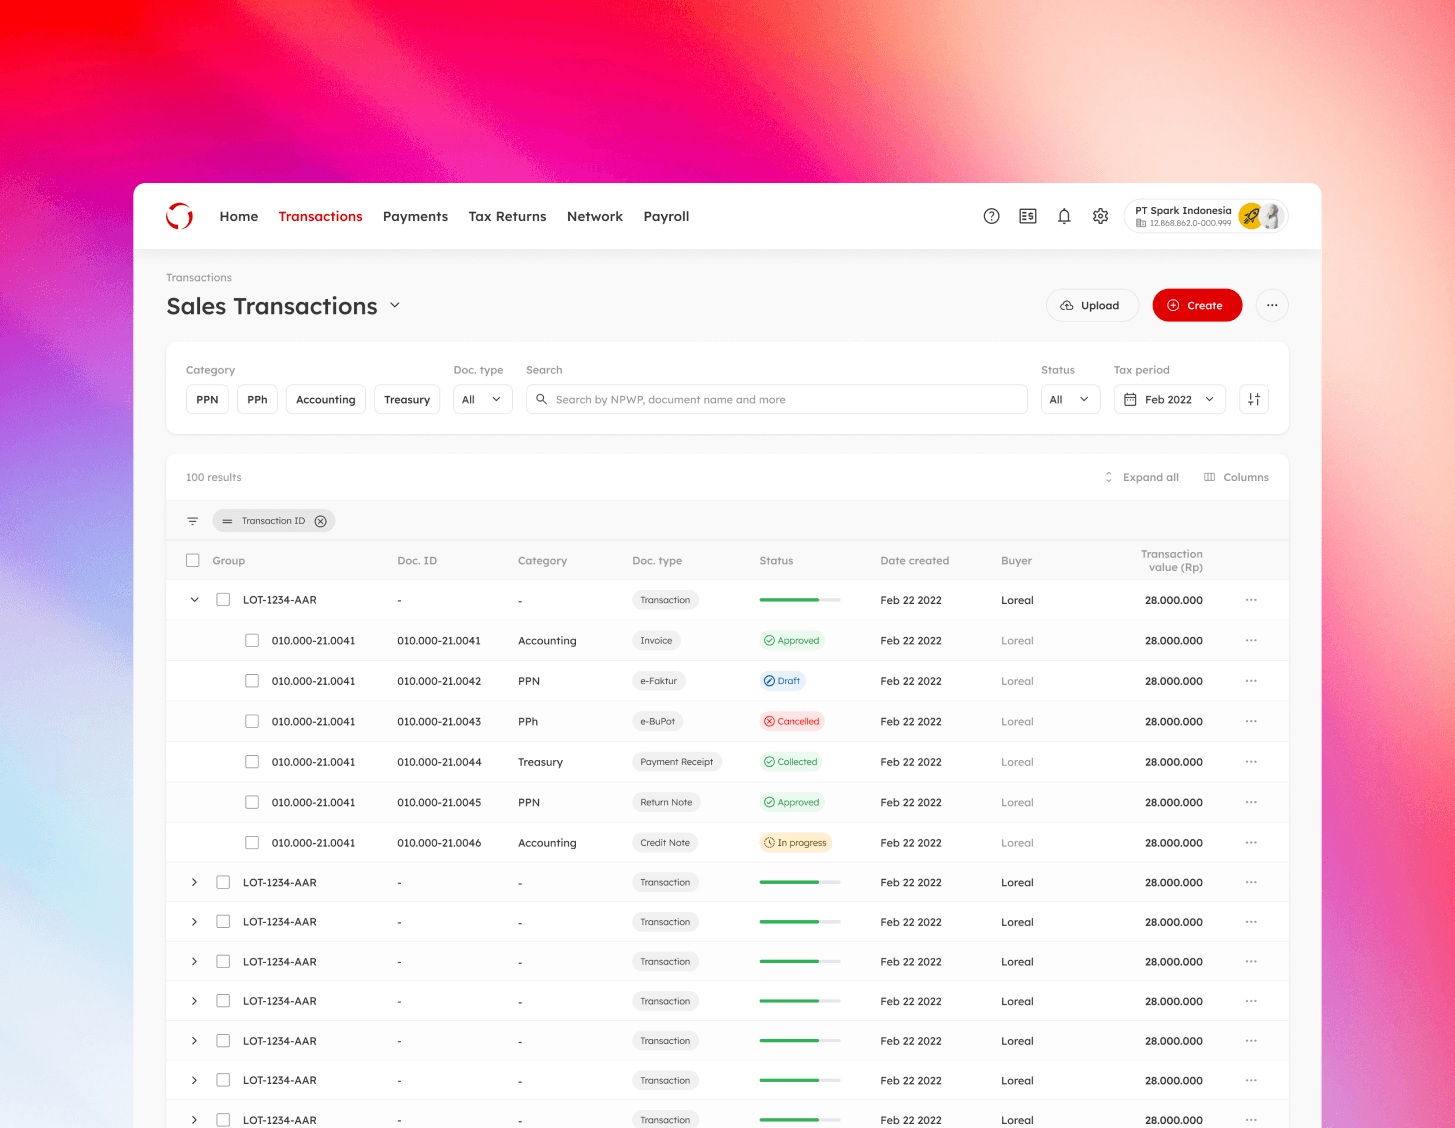
Task: Click the Draft status badge
Action: 782,681
